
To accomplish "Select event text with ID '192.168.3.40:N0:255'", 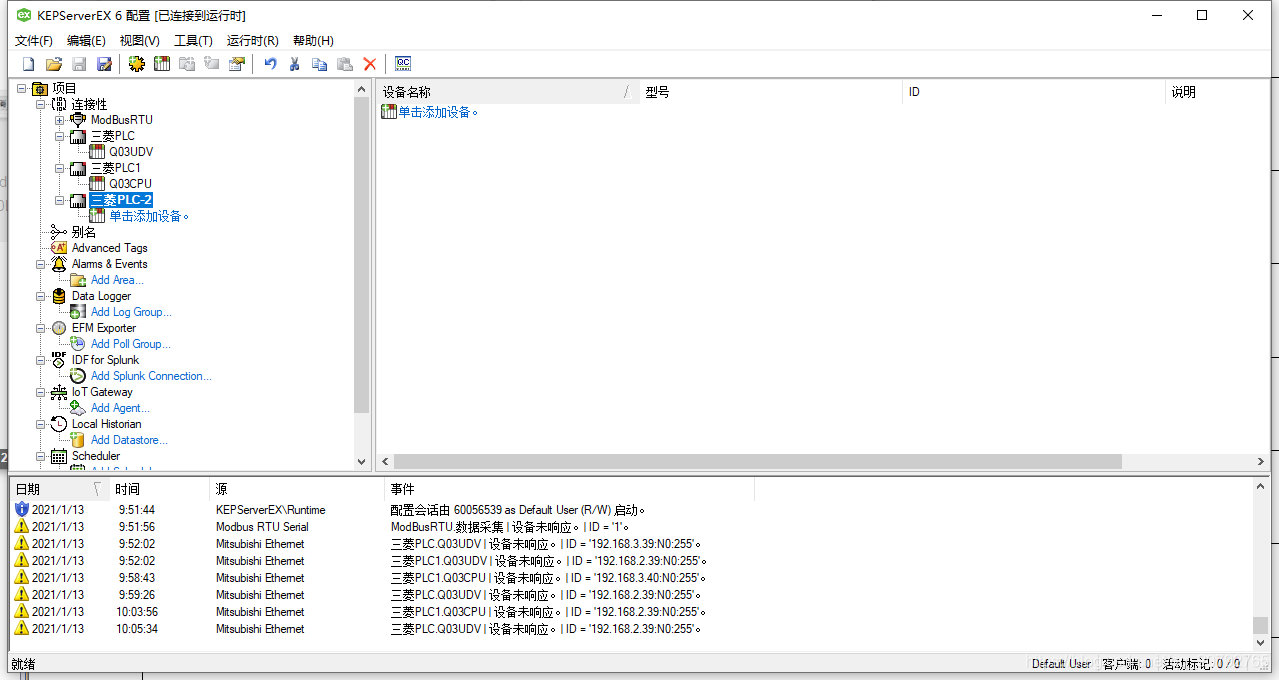I will pyautogui.click(x=549, y=578).
